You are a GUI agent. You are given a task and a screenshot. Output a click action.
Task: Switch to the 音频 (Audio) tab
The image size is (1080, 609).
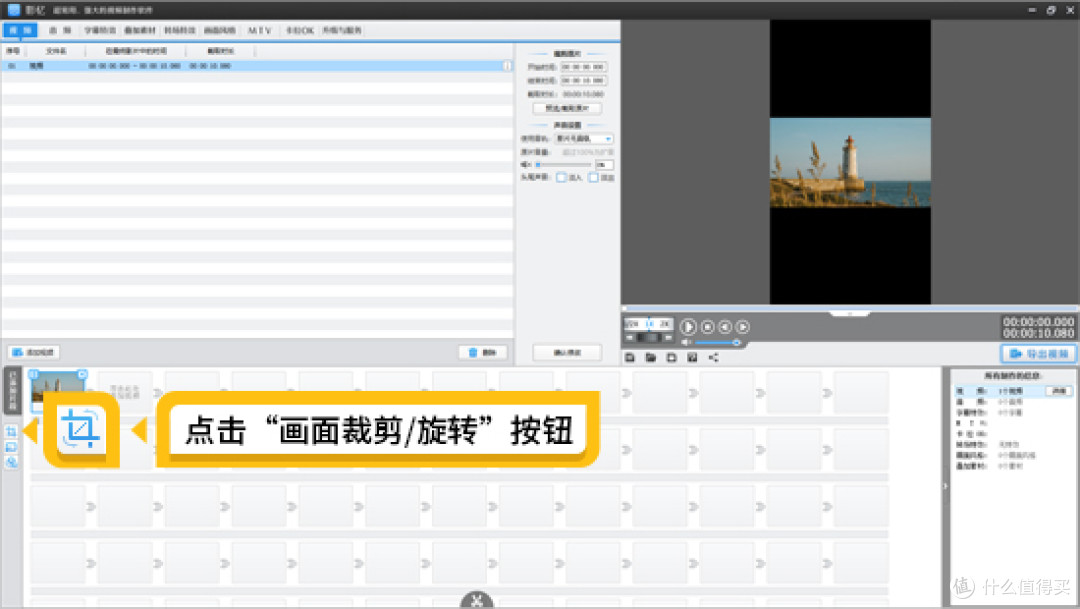click(x=60, y=30)
